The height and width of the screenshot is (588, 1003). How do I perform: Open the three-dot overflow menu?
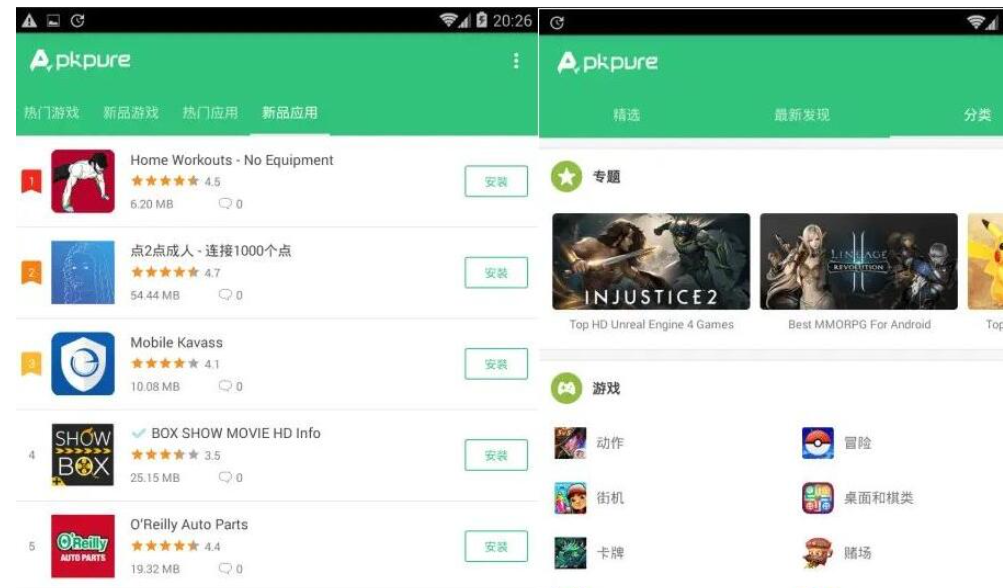[516, 61]
